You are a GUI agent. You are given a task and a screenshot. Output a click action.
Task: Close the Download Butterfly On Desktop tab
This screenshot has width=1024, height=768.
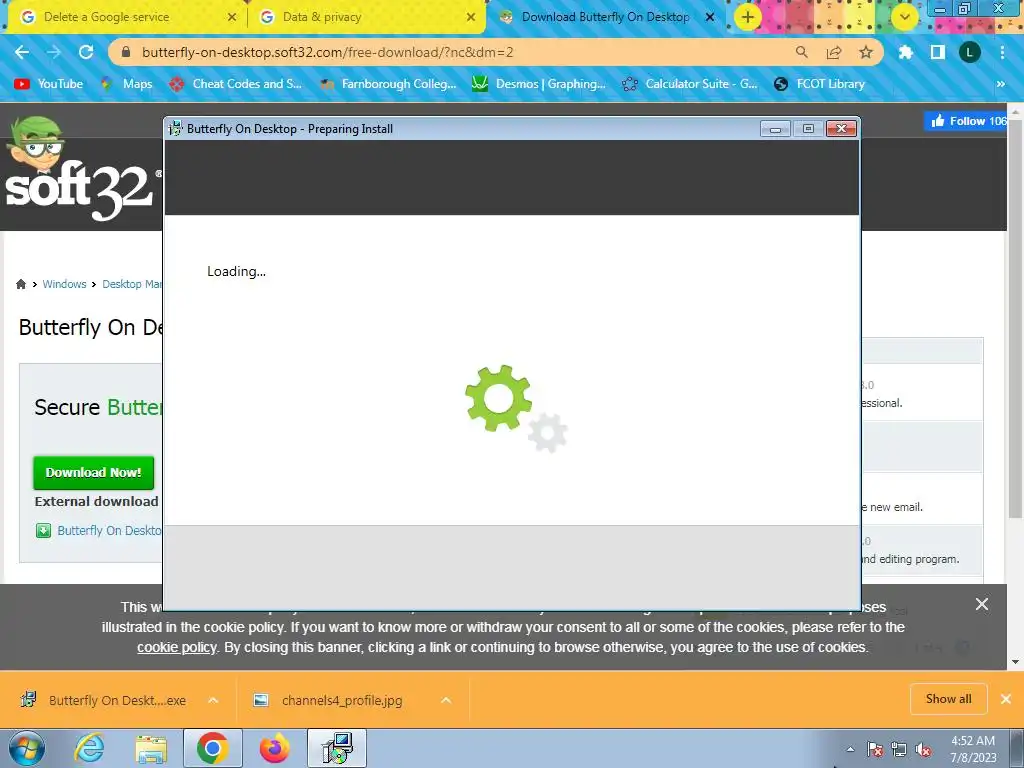click(x=710, y=17)
